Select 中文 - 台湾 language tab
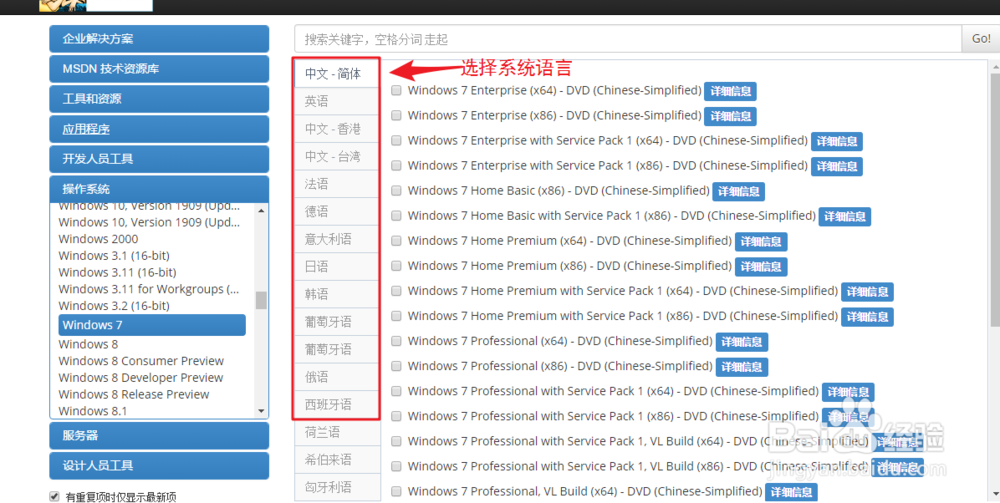The image size is (1000, 503). tap(336, 156)
